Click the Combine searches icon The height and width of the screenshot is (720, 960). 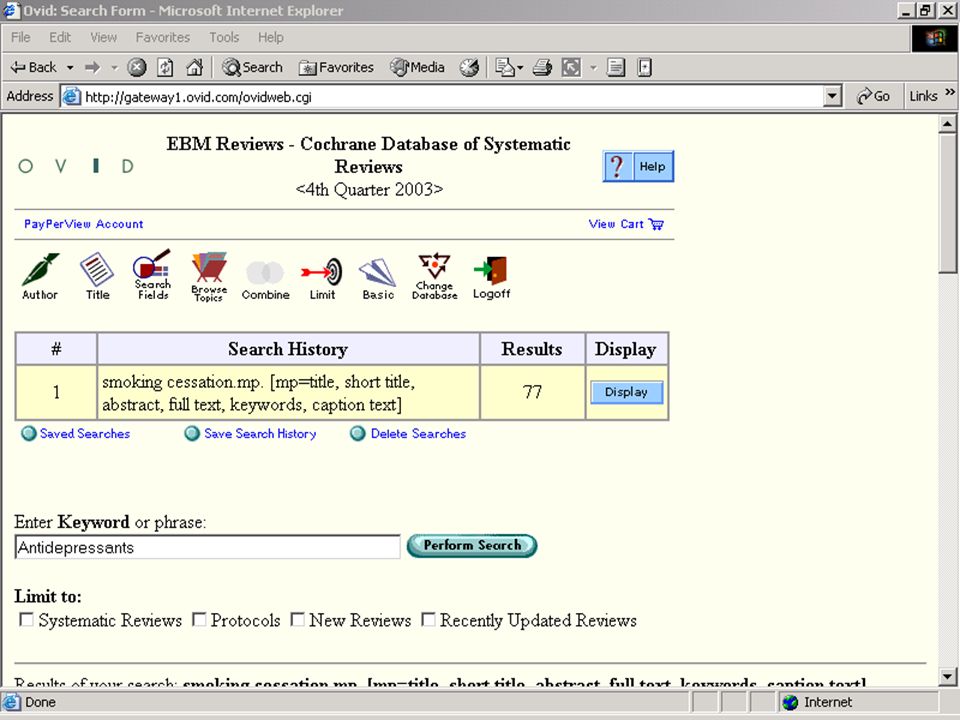[x=265, y=280]
